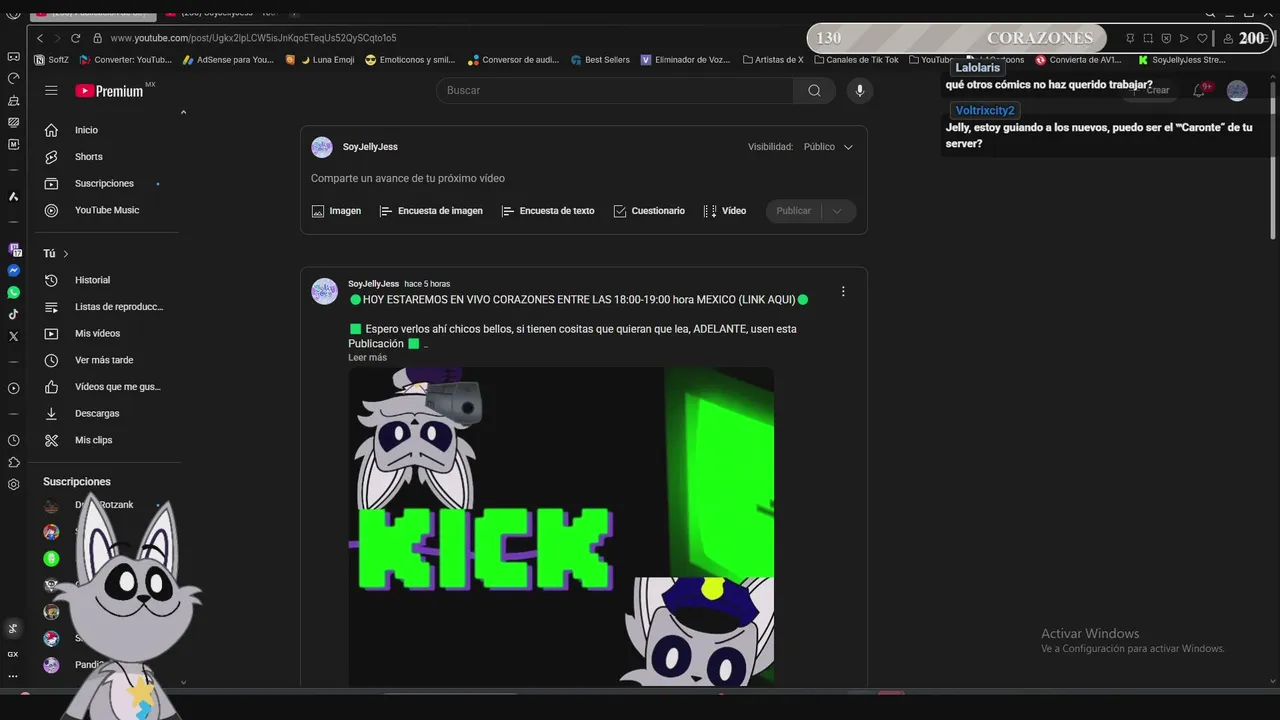Open Messenger in the browser sidebar
The width and height of the screenshot is (1280, 720).
point(13,271)
